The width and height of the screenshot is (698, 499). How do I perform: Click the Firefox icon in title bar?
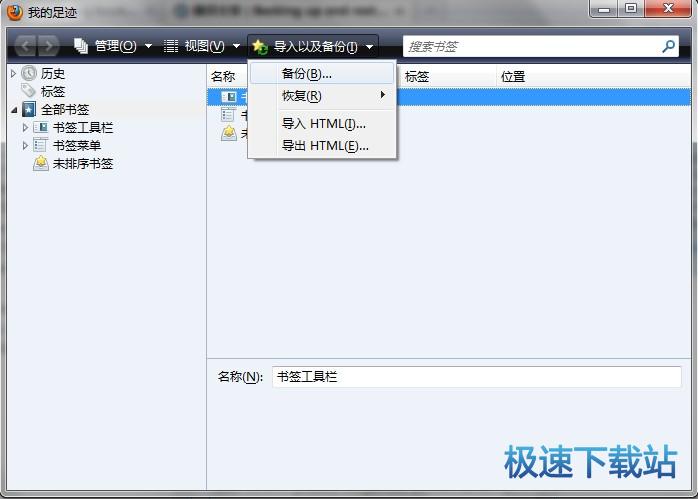pos(15,12)
